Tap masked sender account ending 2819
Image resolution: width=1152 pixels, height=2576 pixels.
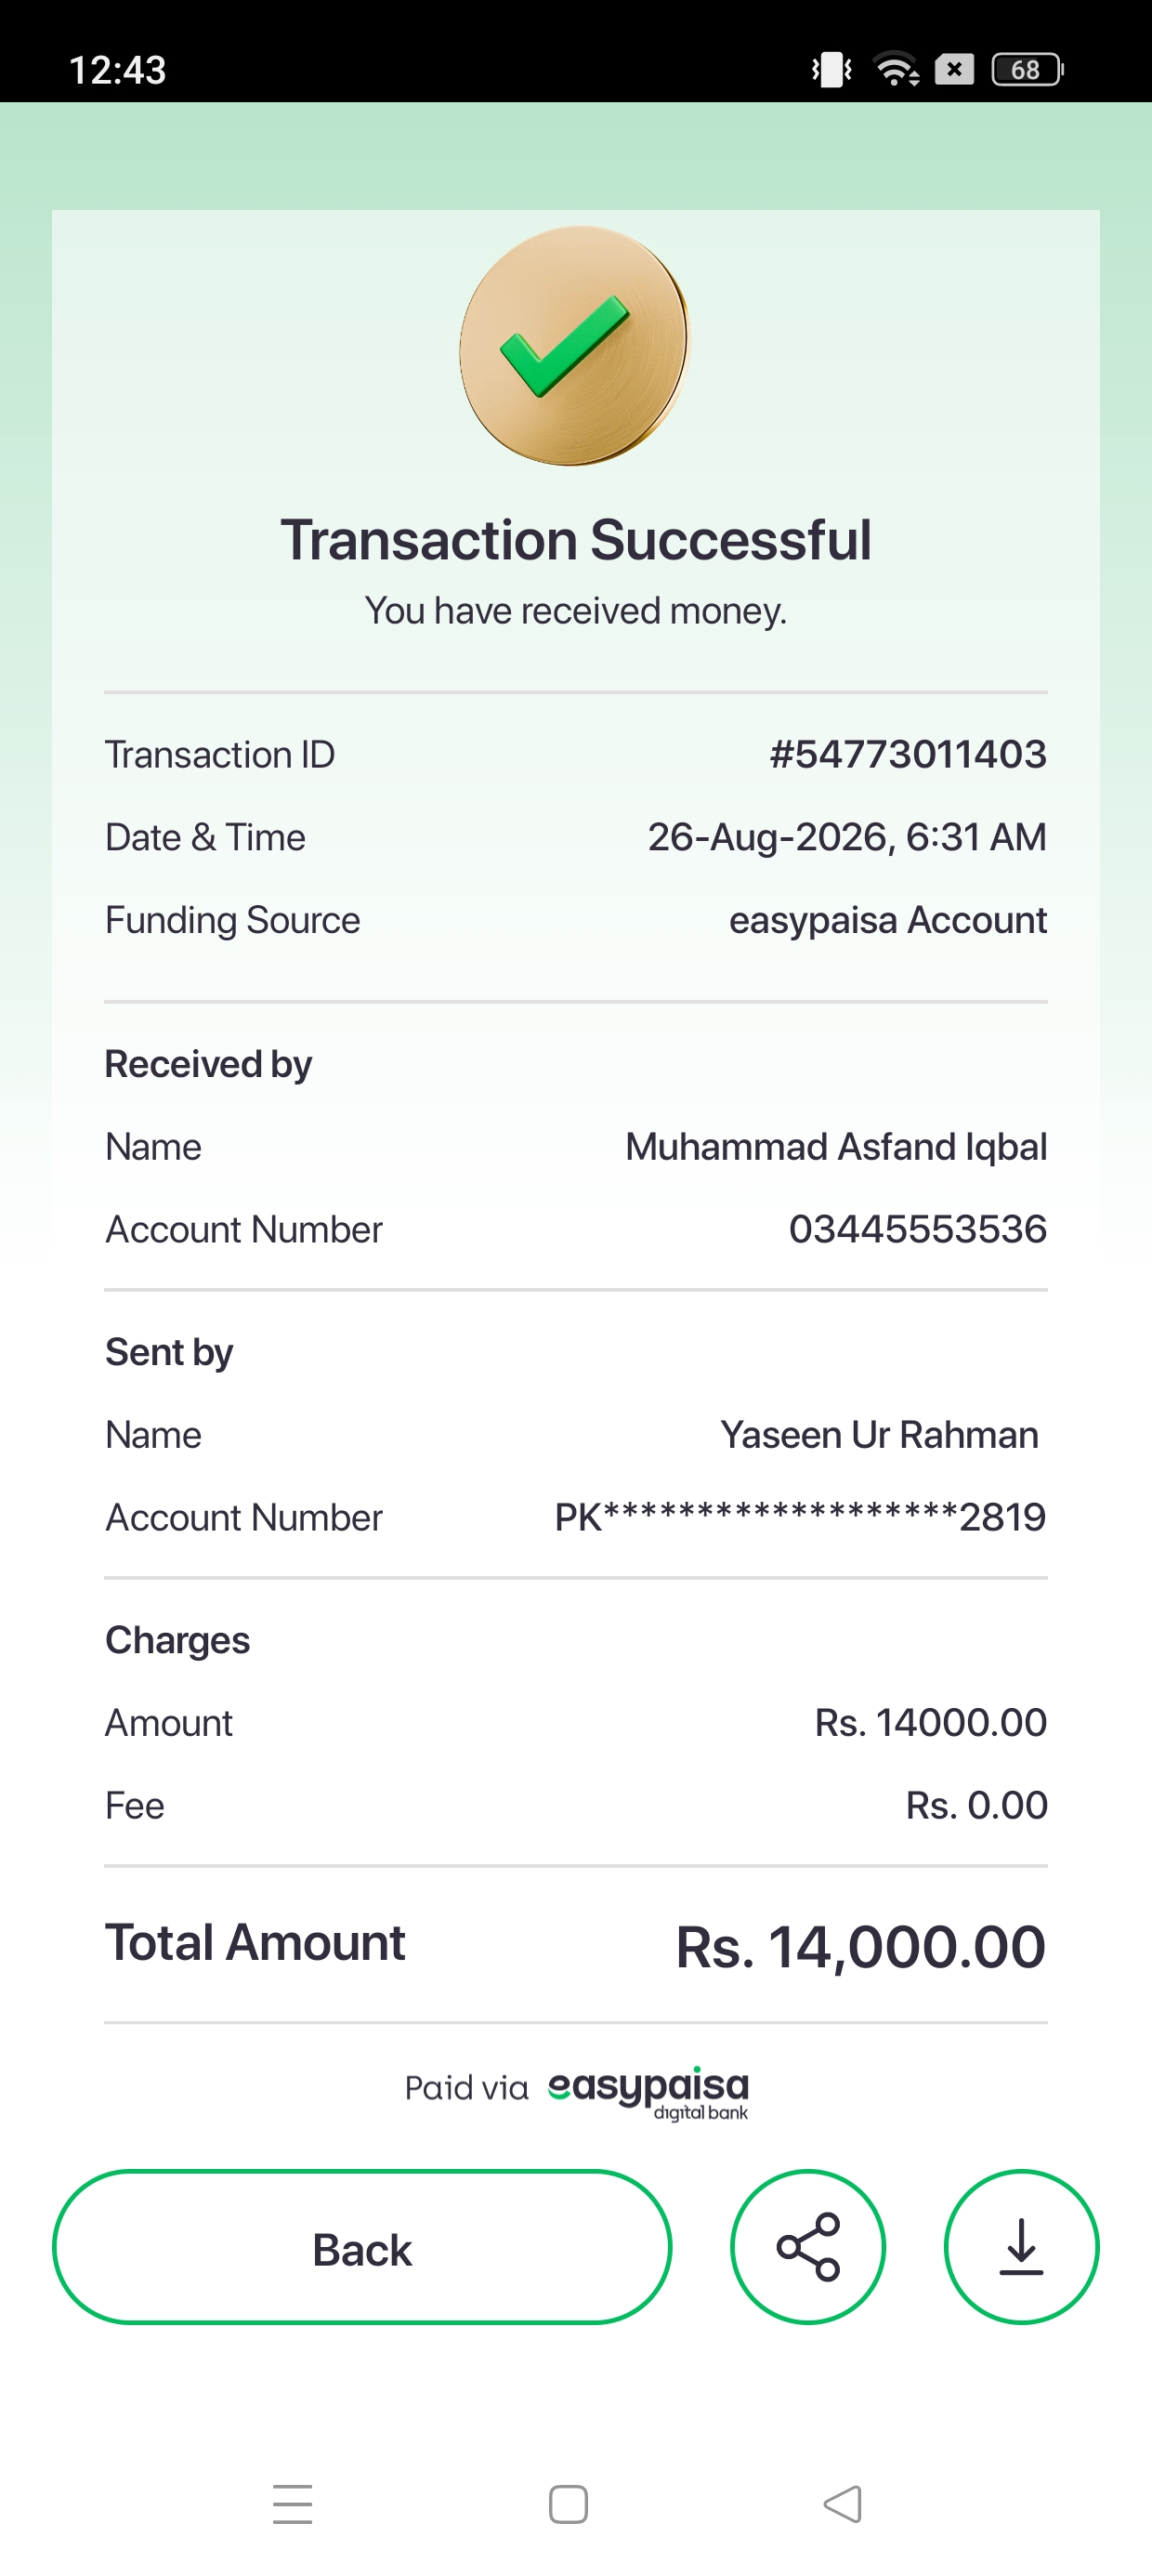point(801,1517)
